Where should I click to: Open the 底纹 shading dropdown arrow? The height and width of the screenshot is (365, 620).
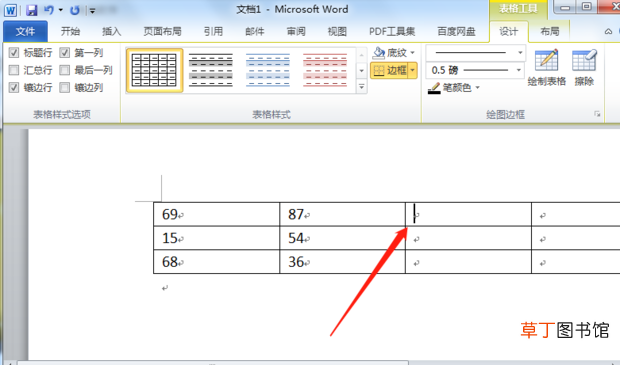click(412, 52)
